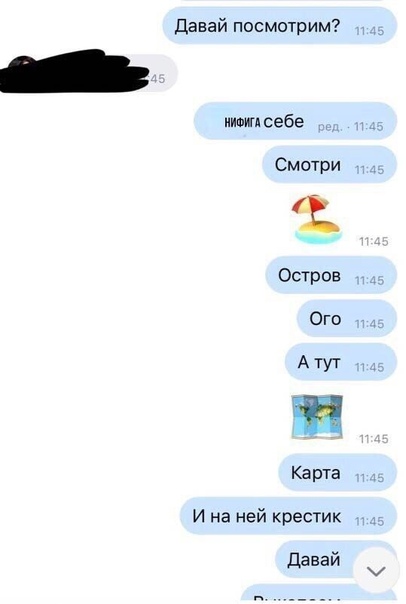Tap the 'А тут' message bubble
The height and width of the screenshot is (604, 406).
341,362
